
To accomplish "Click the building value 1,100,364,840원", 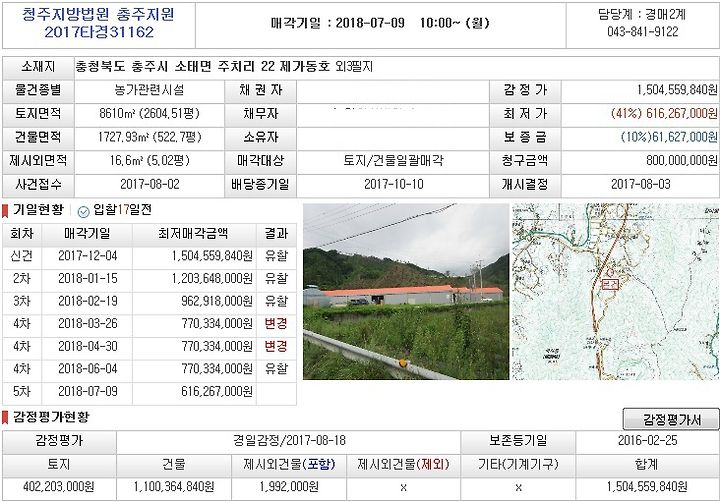I will 174,487.
